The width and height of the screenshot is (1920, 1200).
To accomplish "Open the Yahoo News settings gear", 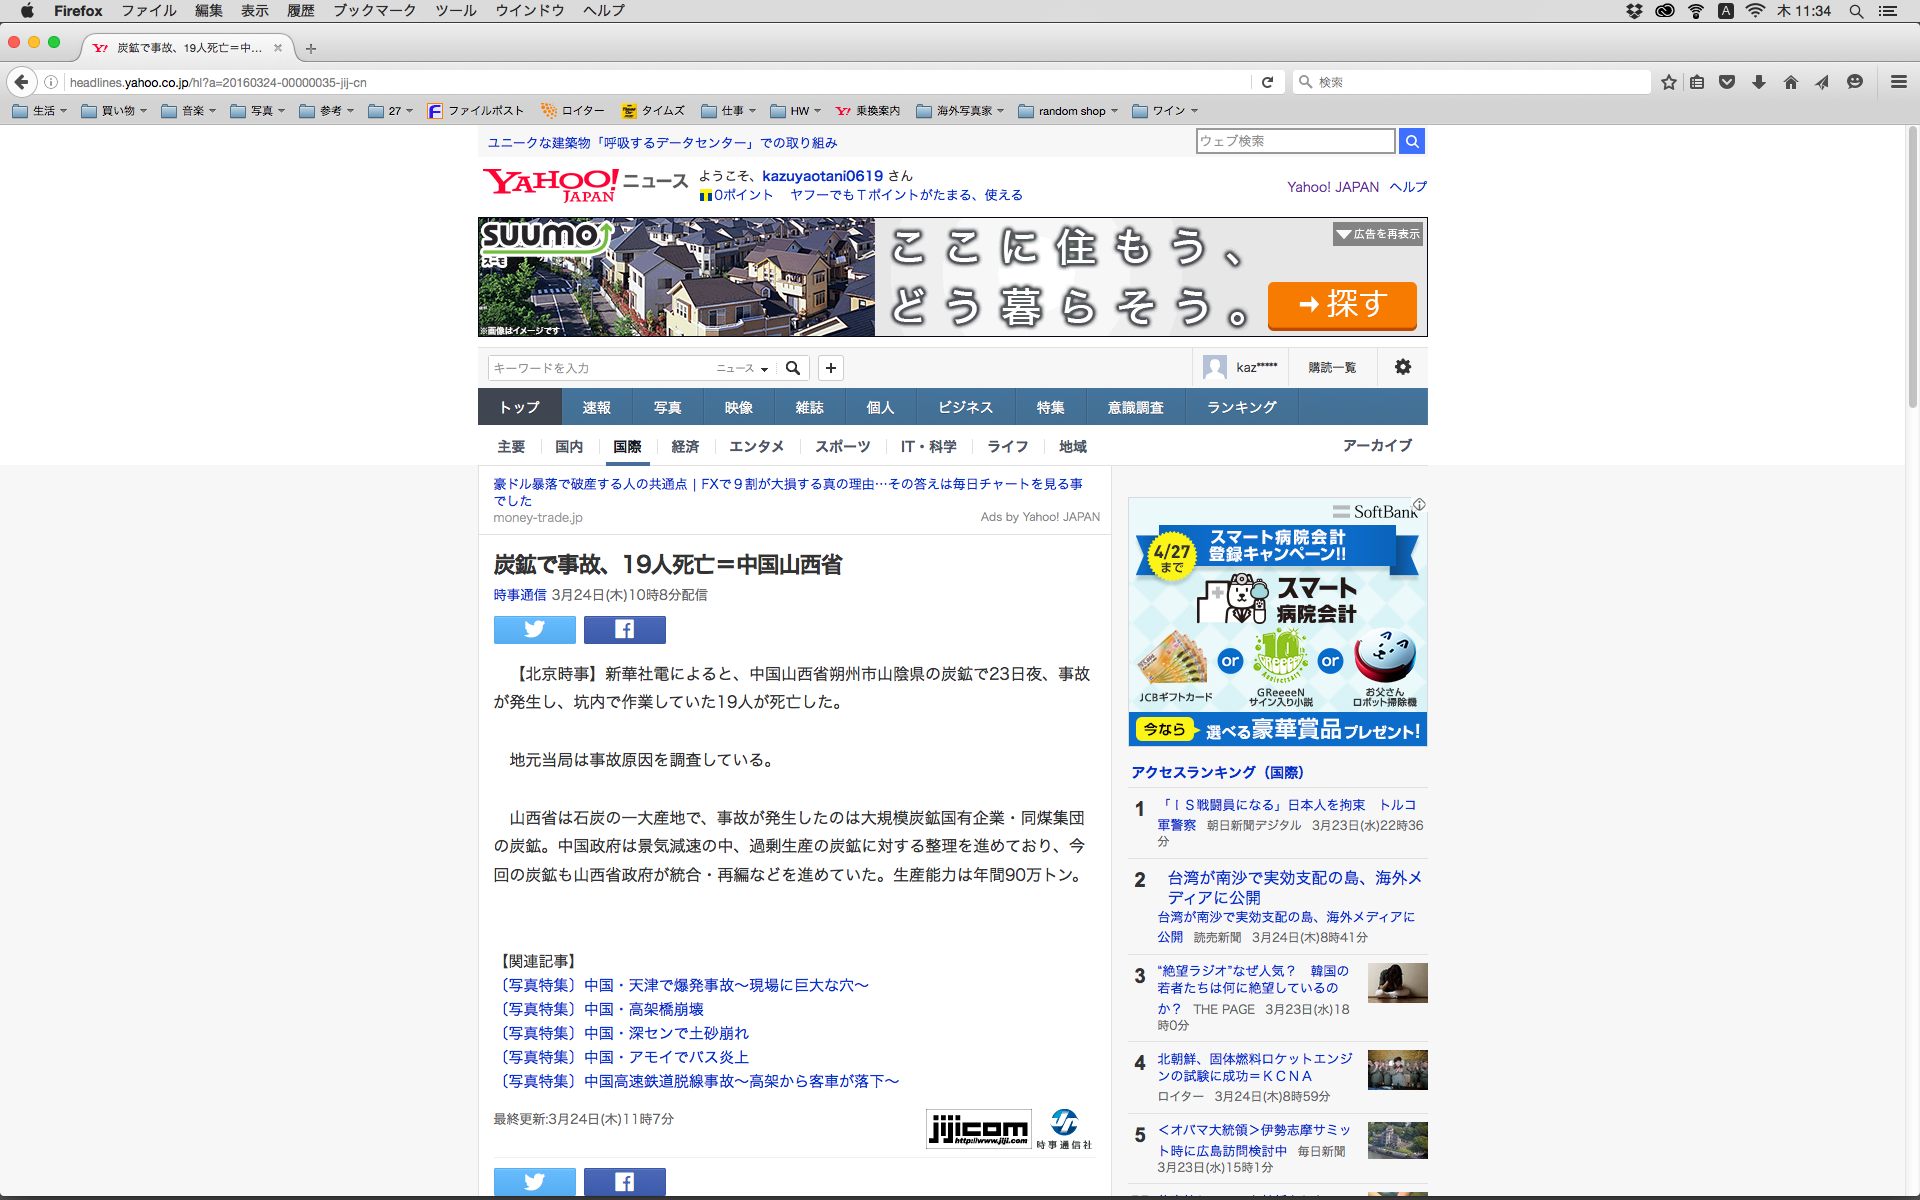I will (x=1402, y=367).
